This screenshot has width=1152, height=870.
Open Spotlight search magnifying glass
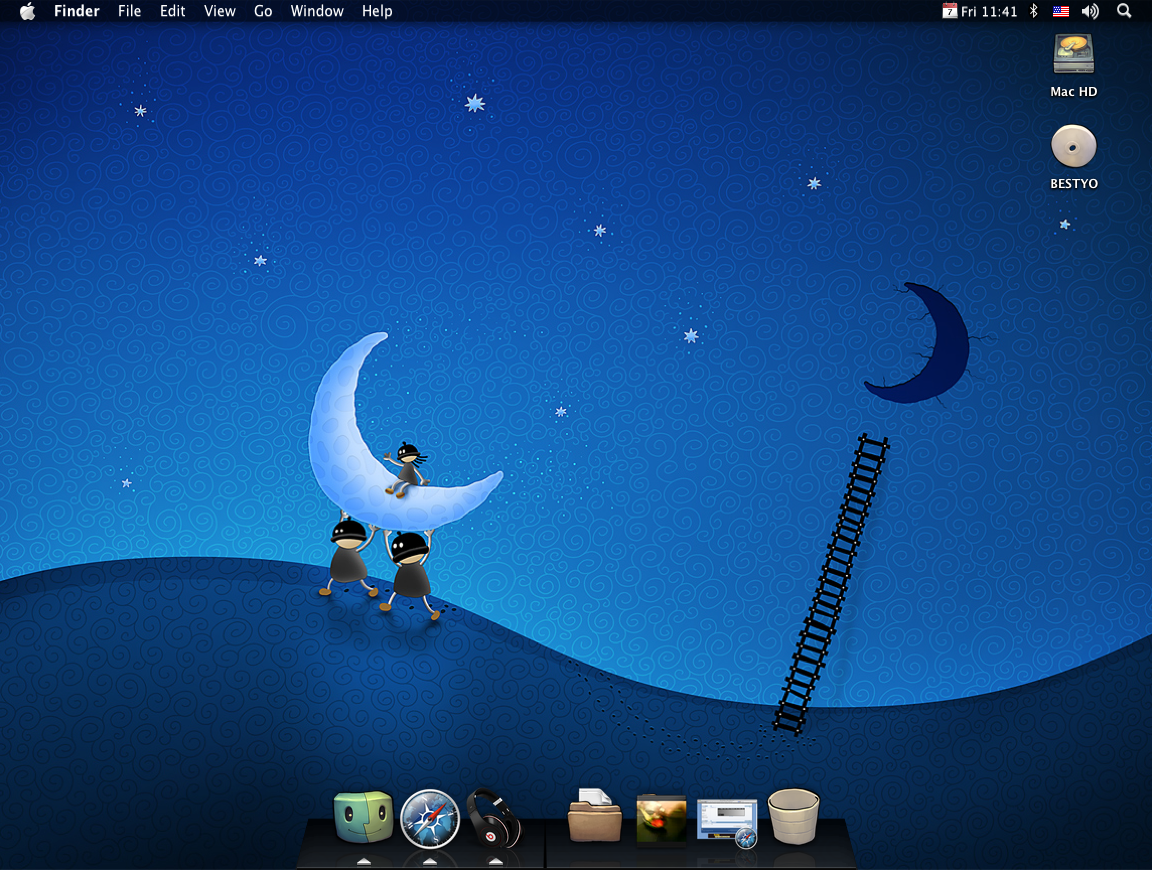pos(1124,11)
